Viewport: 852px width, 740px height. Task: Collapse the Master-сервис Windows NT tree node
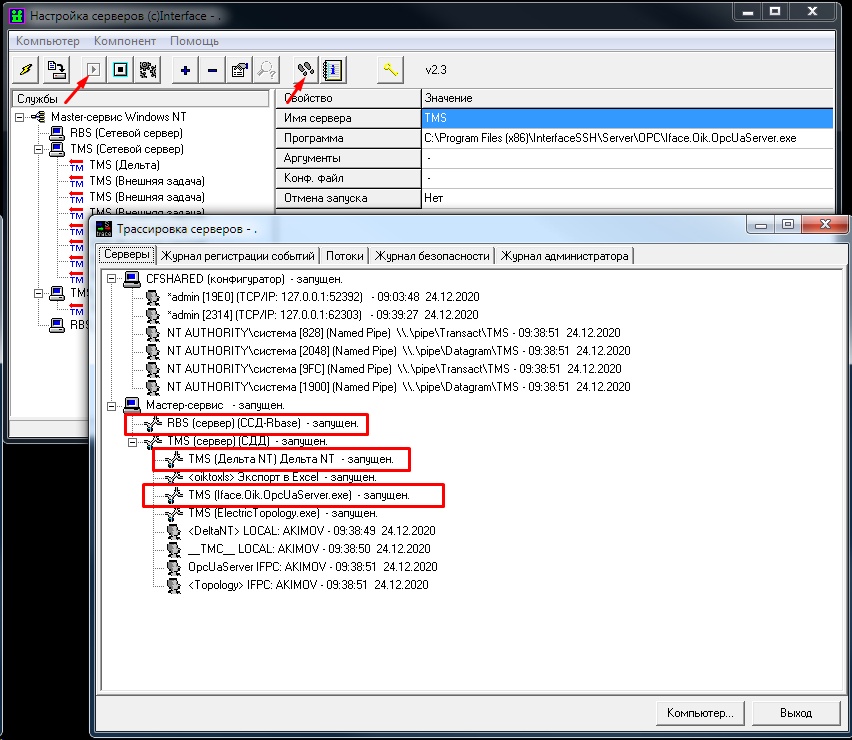tap(21, 117)
